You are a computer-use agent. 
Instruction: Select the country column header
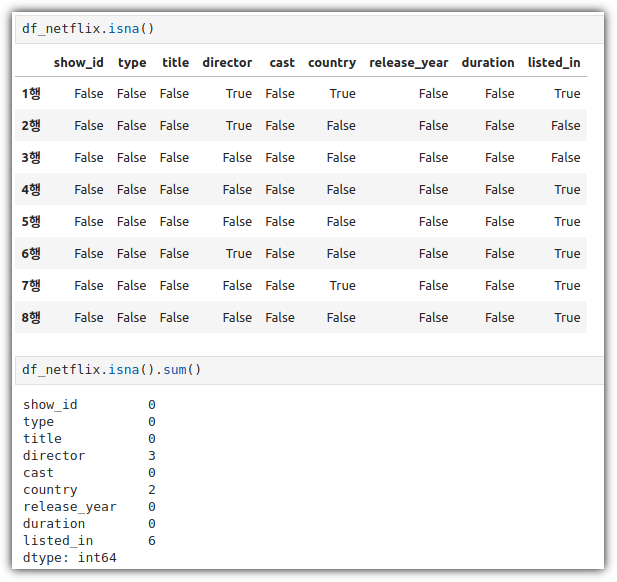332,63
